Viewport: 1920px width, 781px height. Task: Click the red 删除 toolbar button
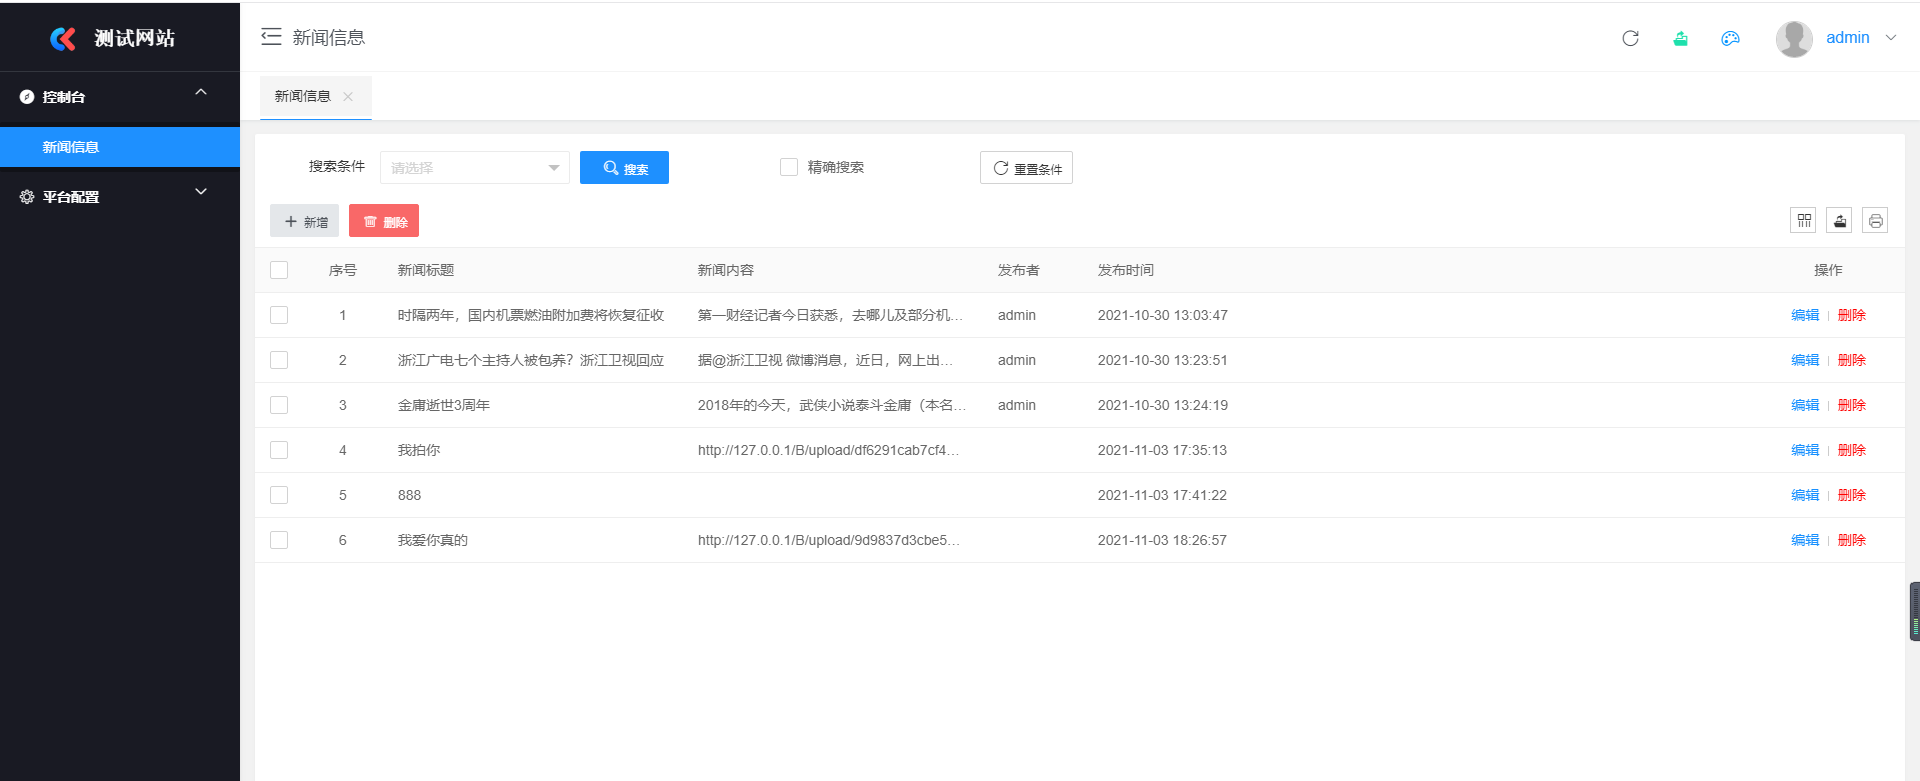[x=384, y=221]
